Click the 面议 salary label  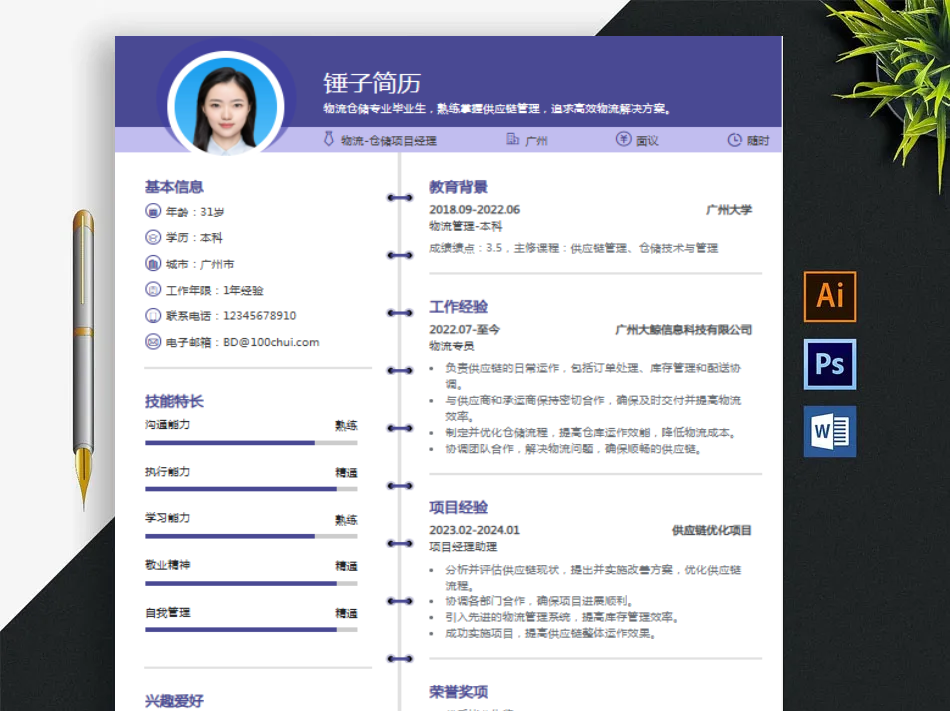pos(647,141)
